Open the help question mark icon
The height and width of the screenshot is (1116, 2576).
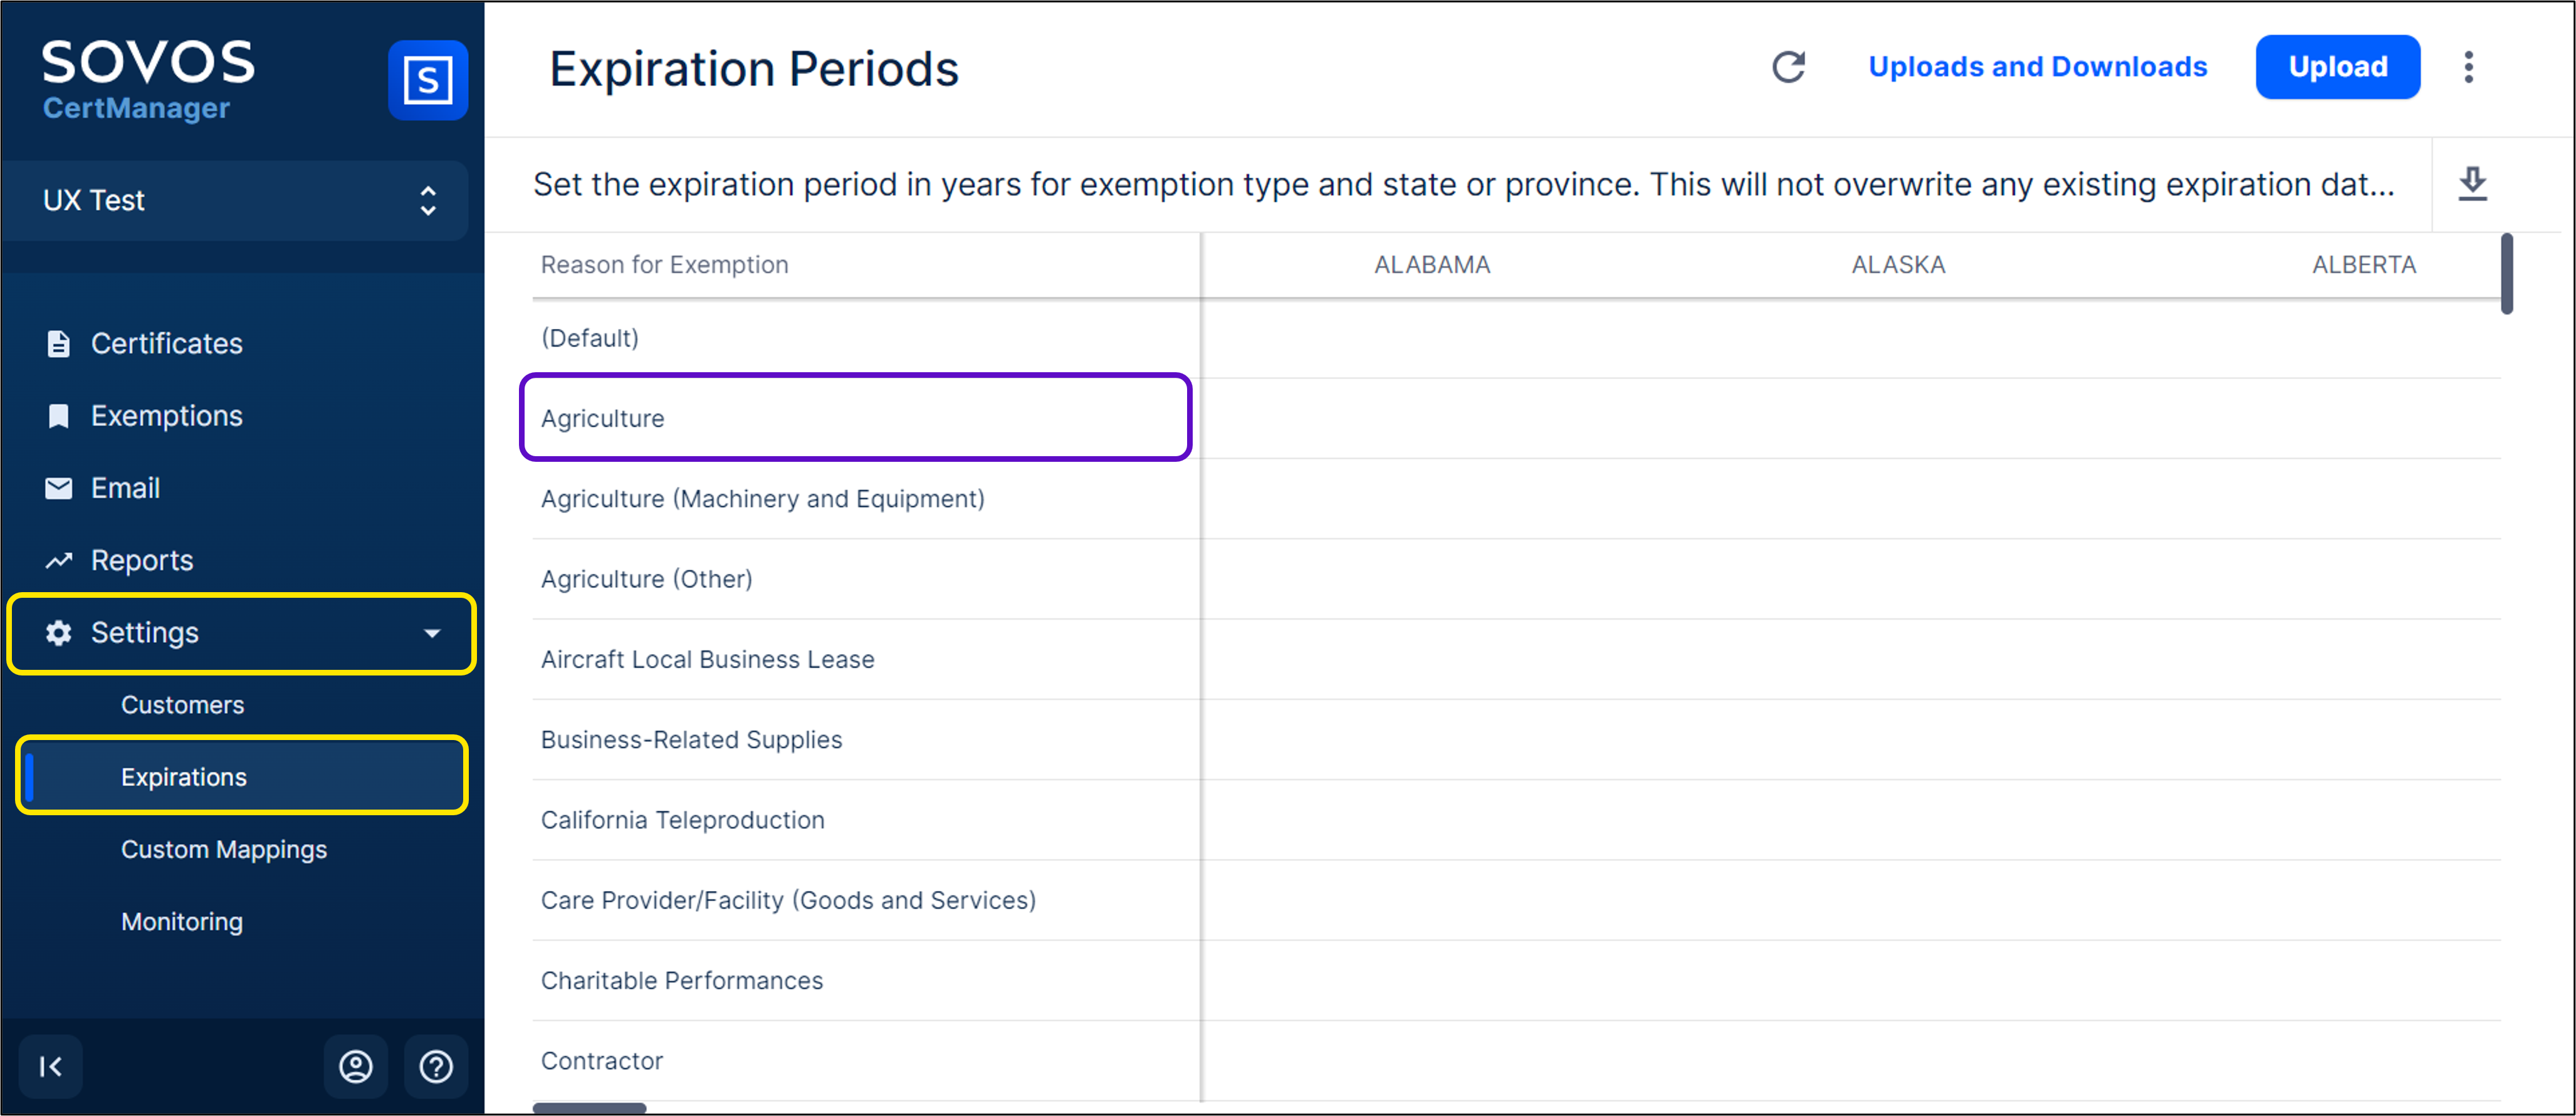click(436, 1066)
